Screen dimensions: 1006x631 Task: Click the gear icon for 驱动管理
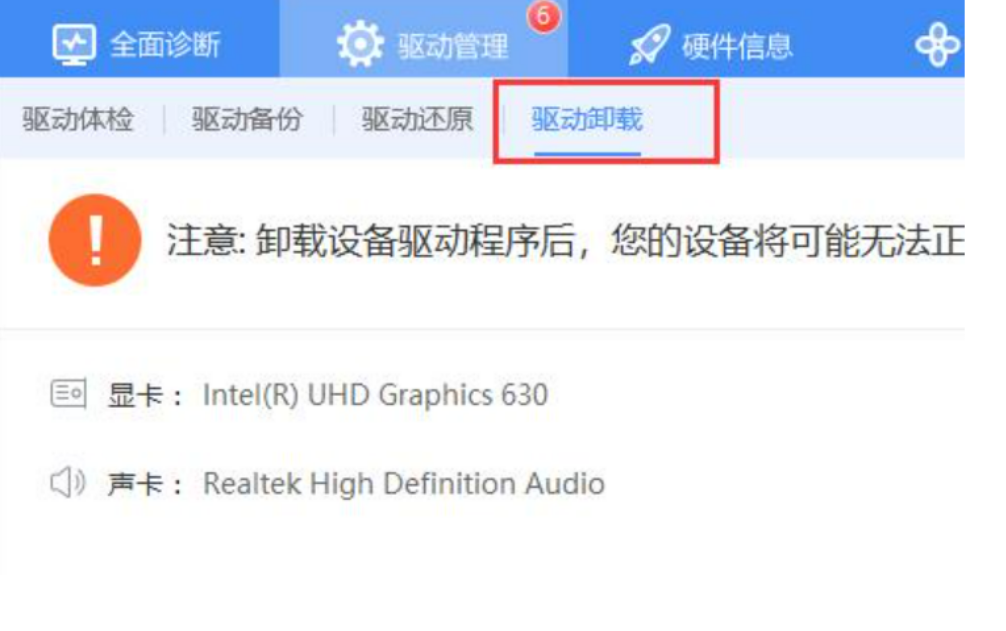click(360, 44)
